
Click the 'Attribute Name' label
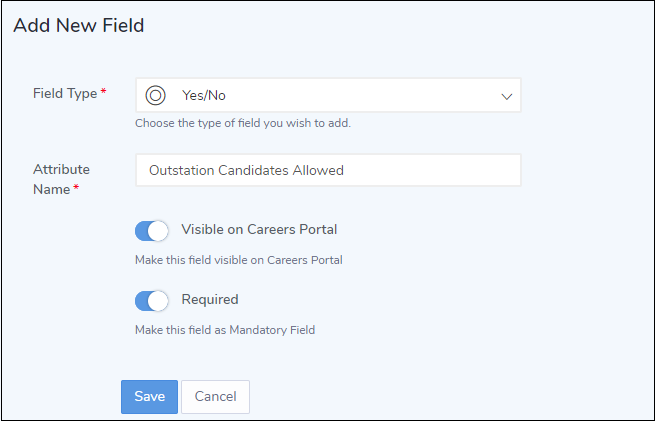61,179
